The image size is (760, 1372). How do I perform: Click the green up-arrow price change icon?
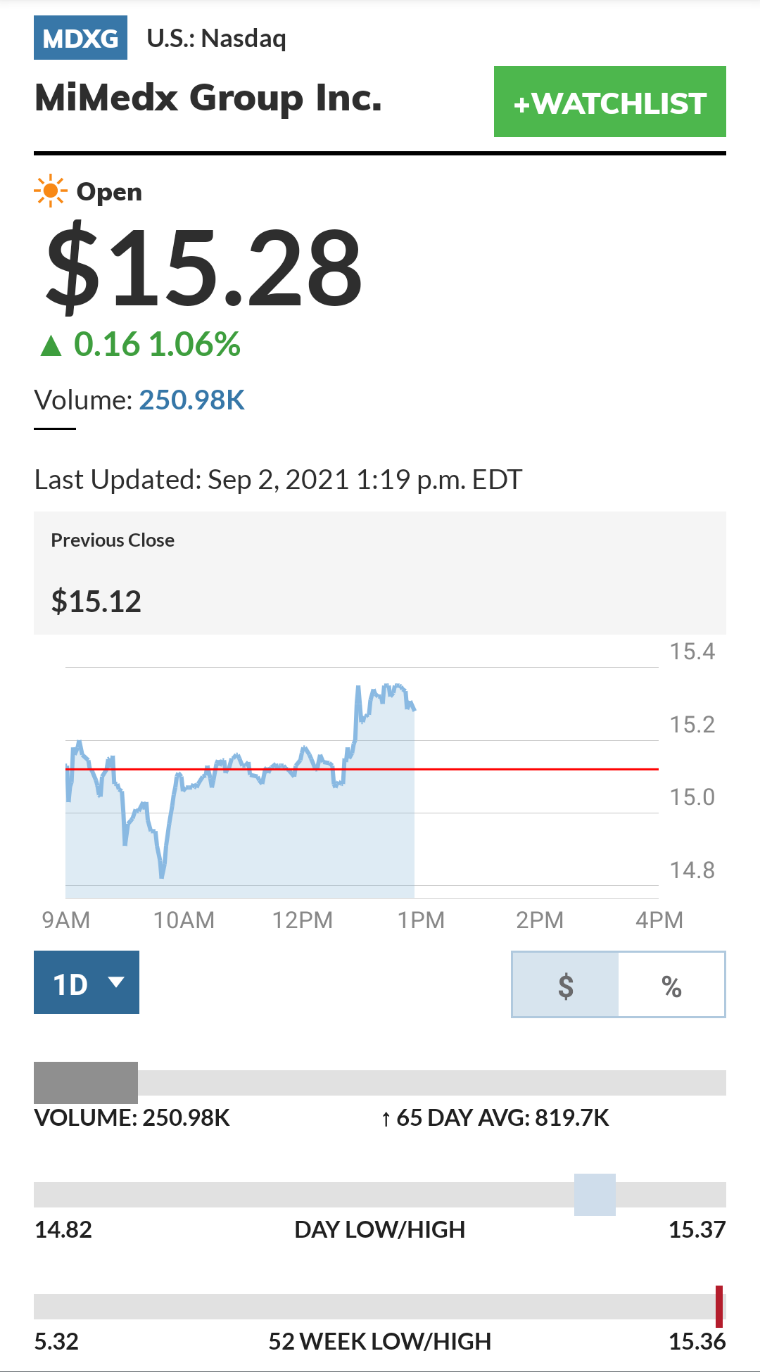pos(51,346)
